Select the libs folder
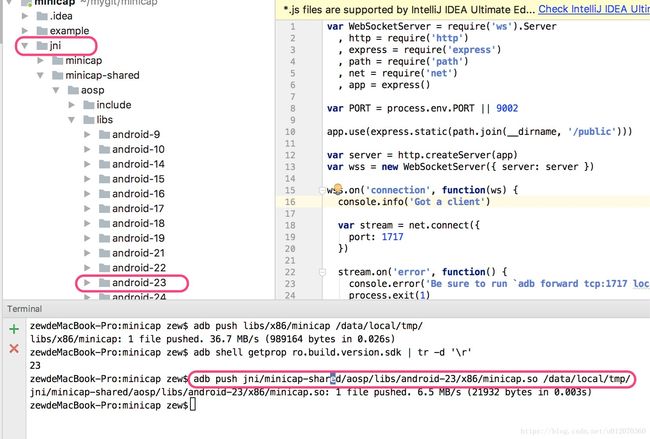Screen dimensions: 650x439 pos(98,120)
